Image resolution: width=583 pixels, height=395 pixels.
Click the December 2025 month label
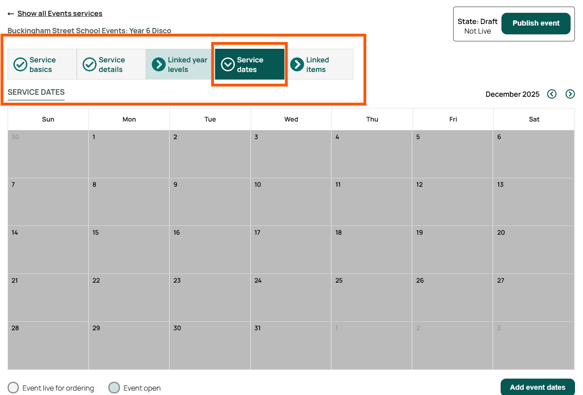pos(512,94)
